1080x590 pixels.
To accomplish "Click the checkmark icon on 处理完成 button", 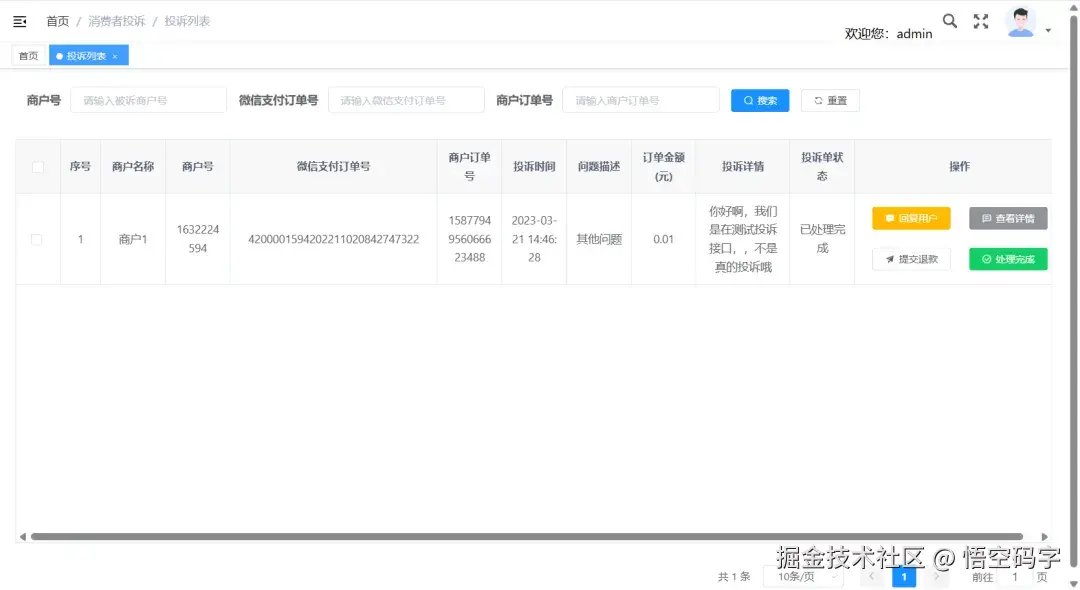I will 984,259.
